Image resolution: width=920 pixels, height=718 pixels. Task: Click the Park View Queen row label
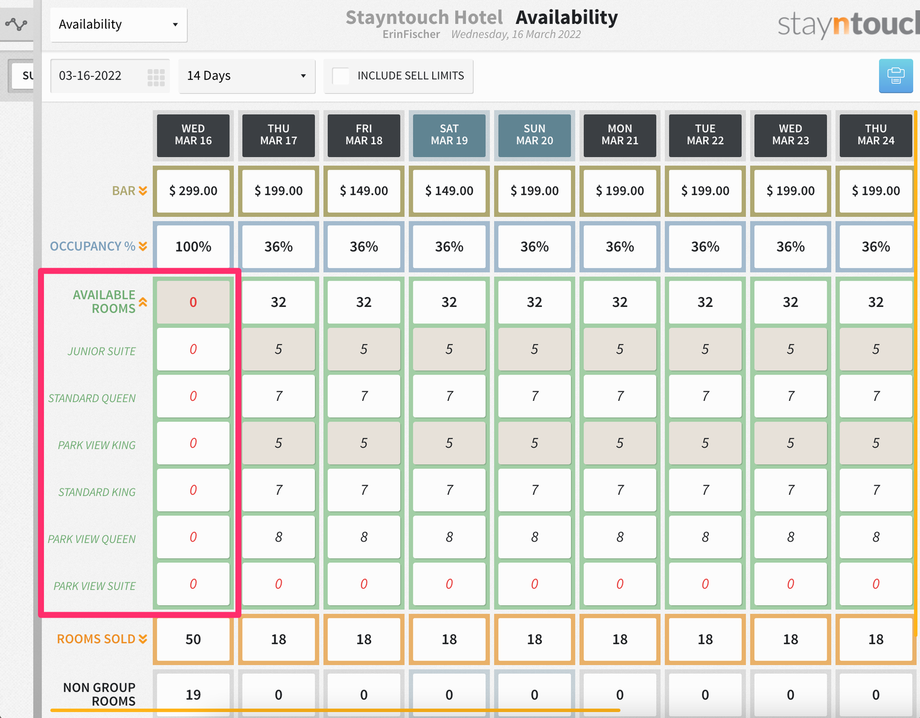pyautogui.click(x=92, y=539)
